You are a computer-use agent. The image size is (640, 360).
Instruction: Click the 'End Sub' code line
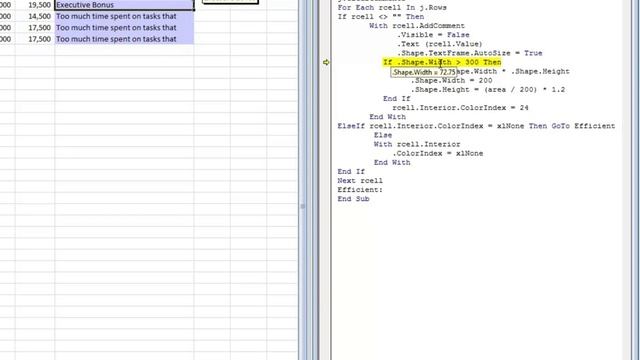353,199
